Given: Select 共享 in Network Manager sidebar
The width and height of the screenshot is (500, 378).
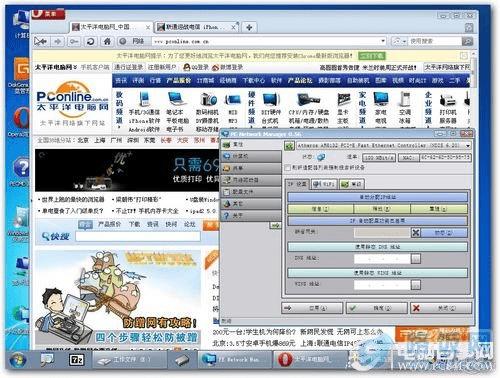Looking at the screenshot, I should point(251,168).
